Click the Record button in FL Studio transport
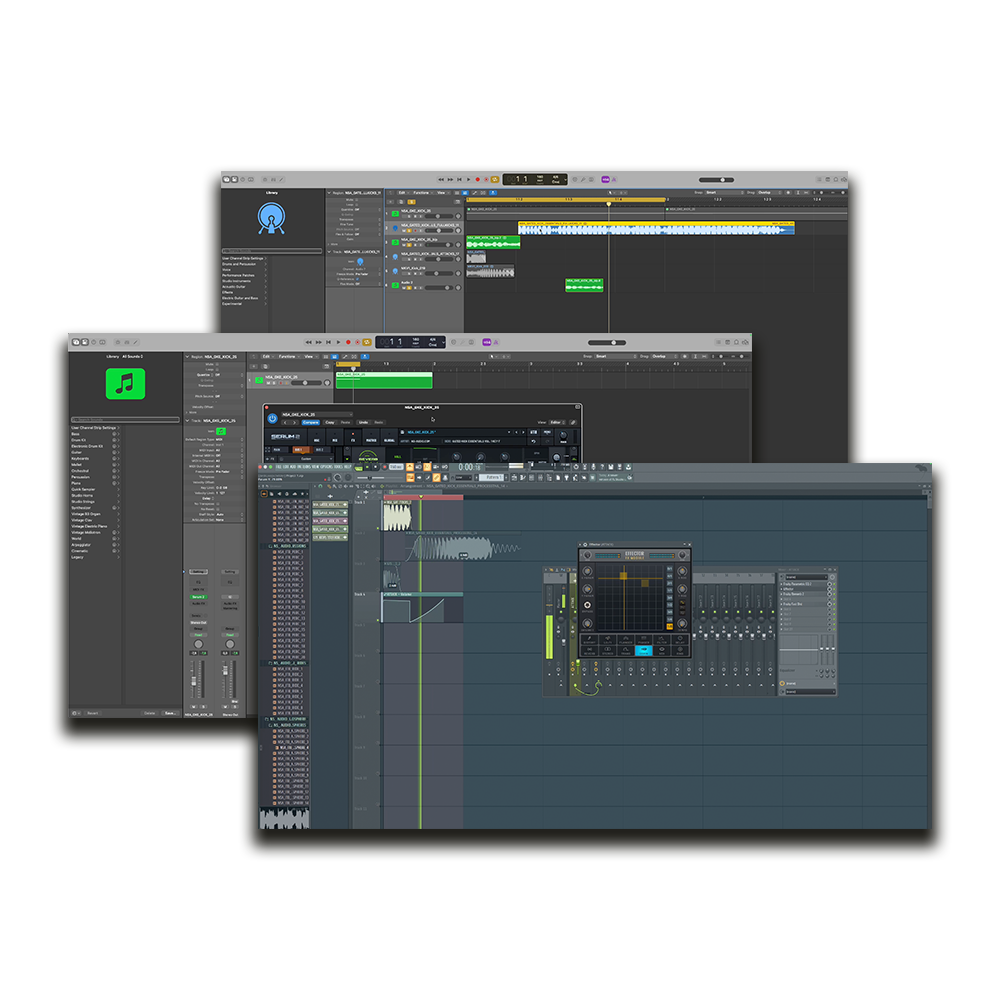The height and width of the screenshot is (1000, 1000). pos(384,467)
